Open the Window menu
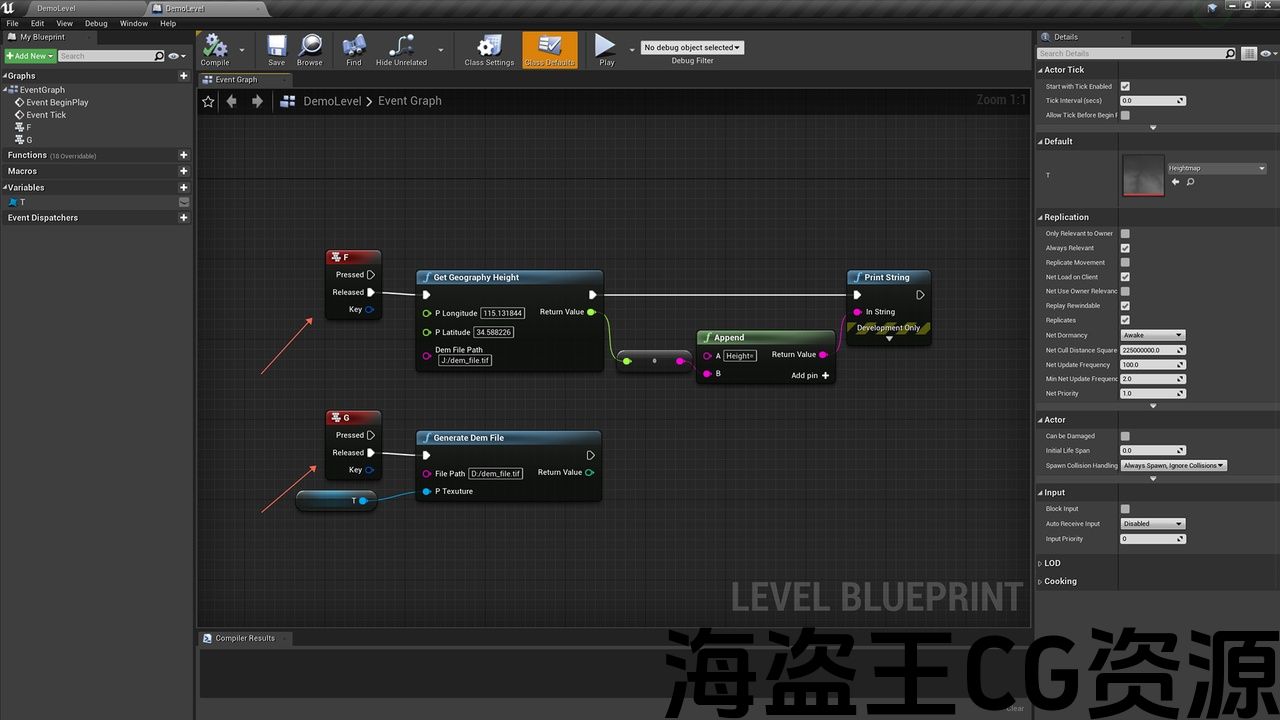Viewport: 1280px width, 720px height. 133,23
